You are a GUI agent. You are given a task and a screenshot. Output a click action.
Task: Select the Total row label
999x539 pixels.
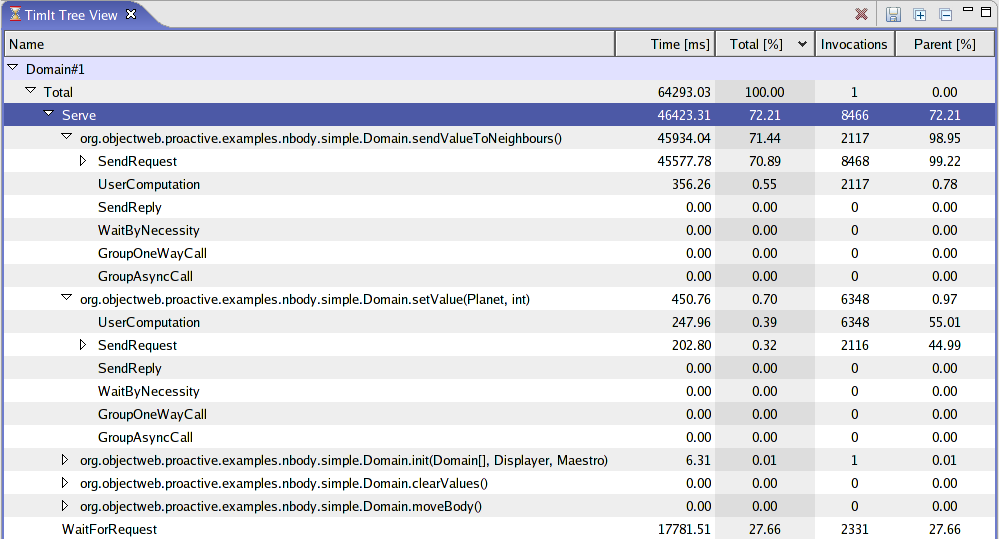[x=58, y=92]
